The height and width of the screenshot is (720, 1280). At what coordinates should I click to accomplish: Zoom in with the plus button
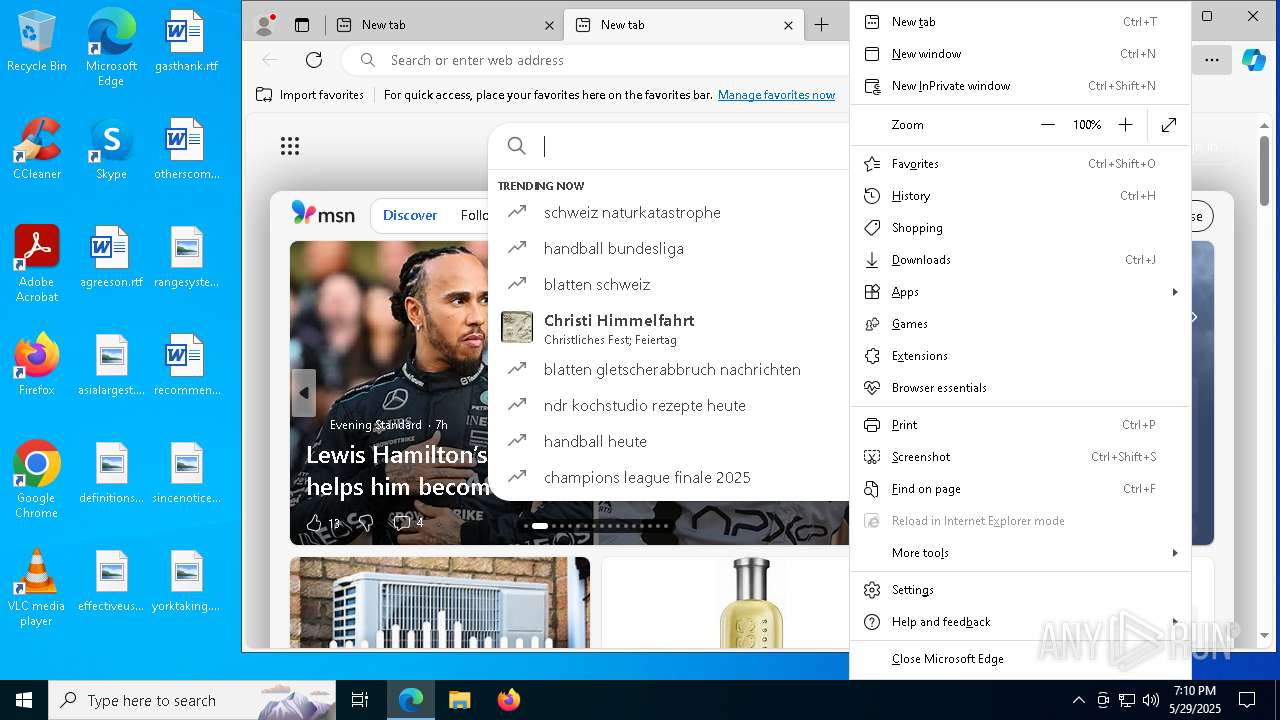tap(1125, 125)
